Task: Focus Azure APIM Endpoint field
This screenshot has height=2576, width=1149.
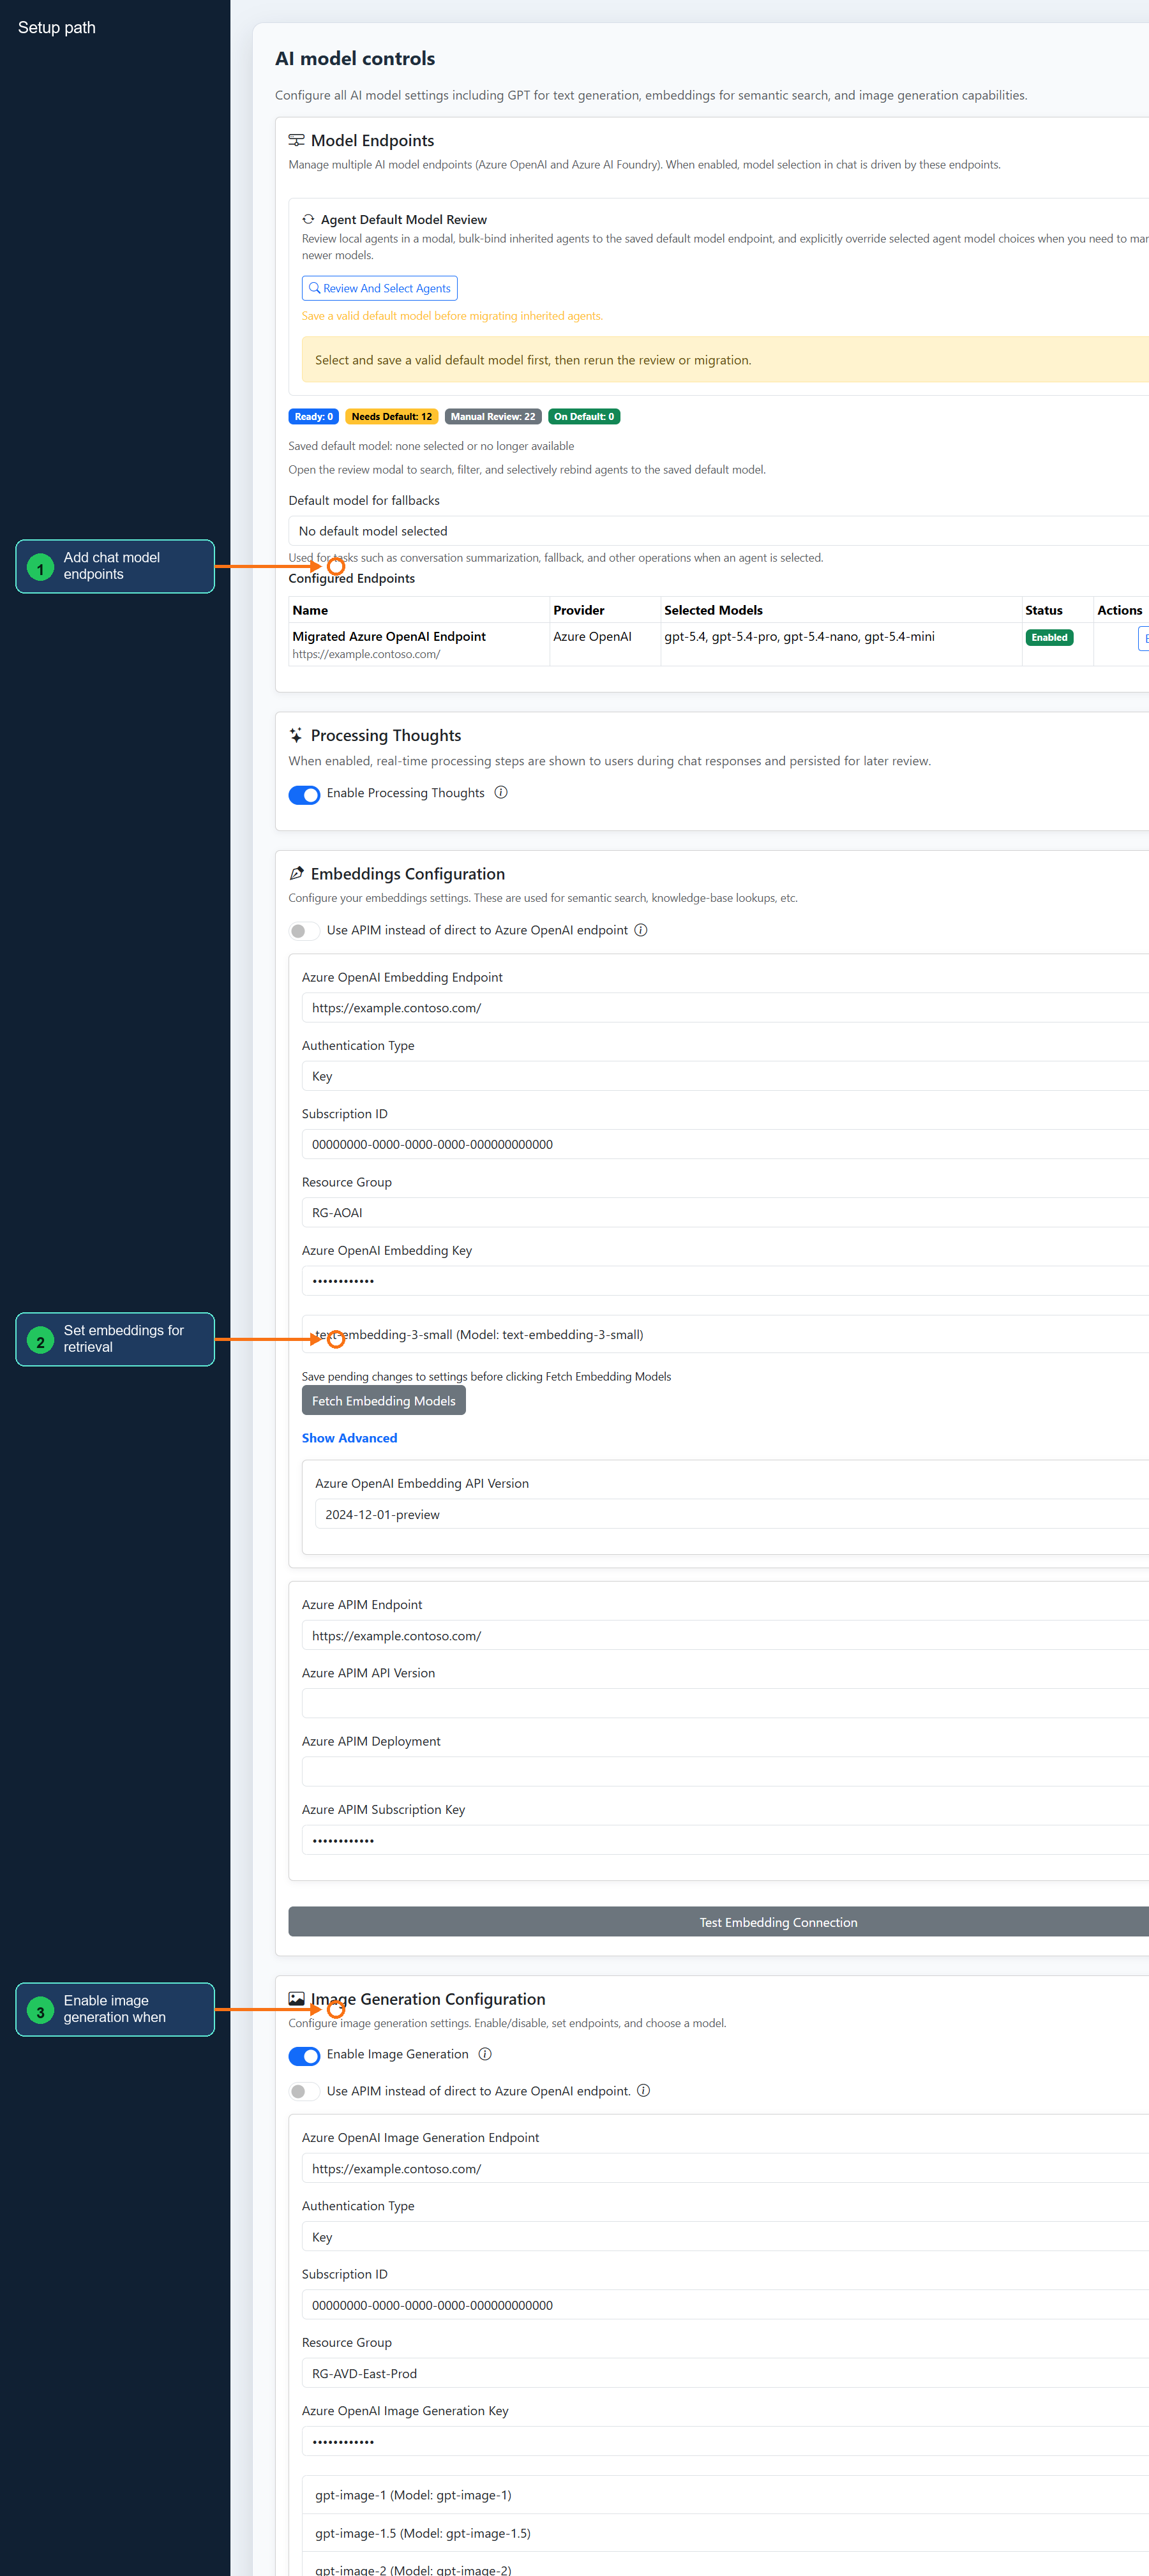Action: (x=725, y=1636)
